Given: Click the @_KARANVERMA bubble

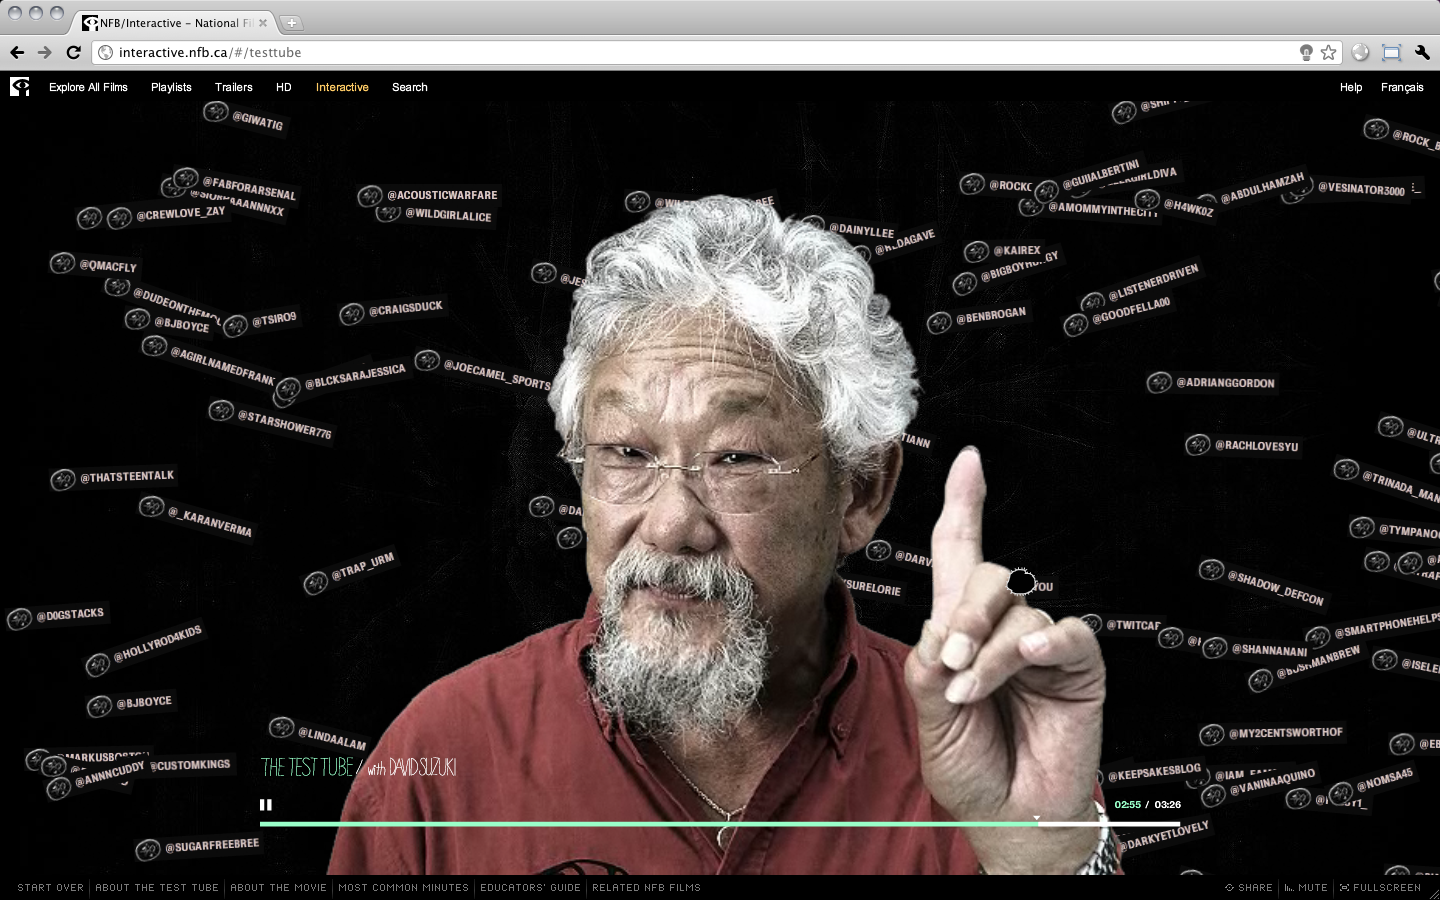Looking at the screenshot, I should (196, 517).
